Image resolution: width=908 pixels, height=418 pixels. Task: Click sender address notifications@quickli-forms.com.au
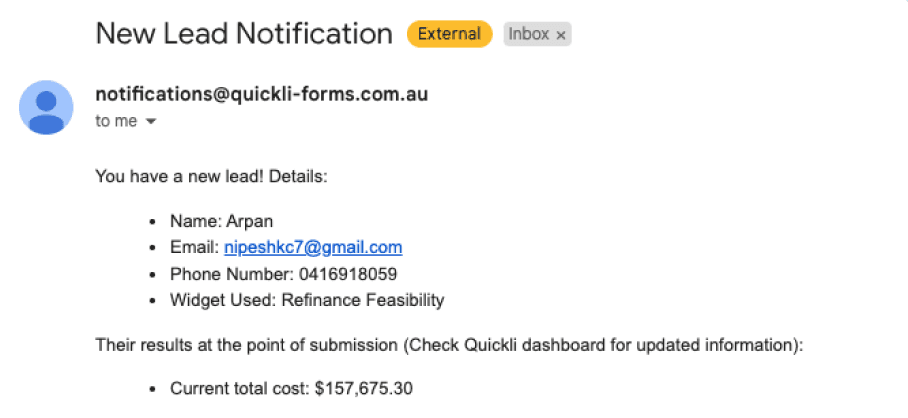(262, 94)
